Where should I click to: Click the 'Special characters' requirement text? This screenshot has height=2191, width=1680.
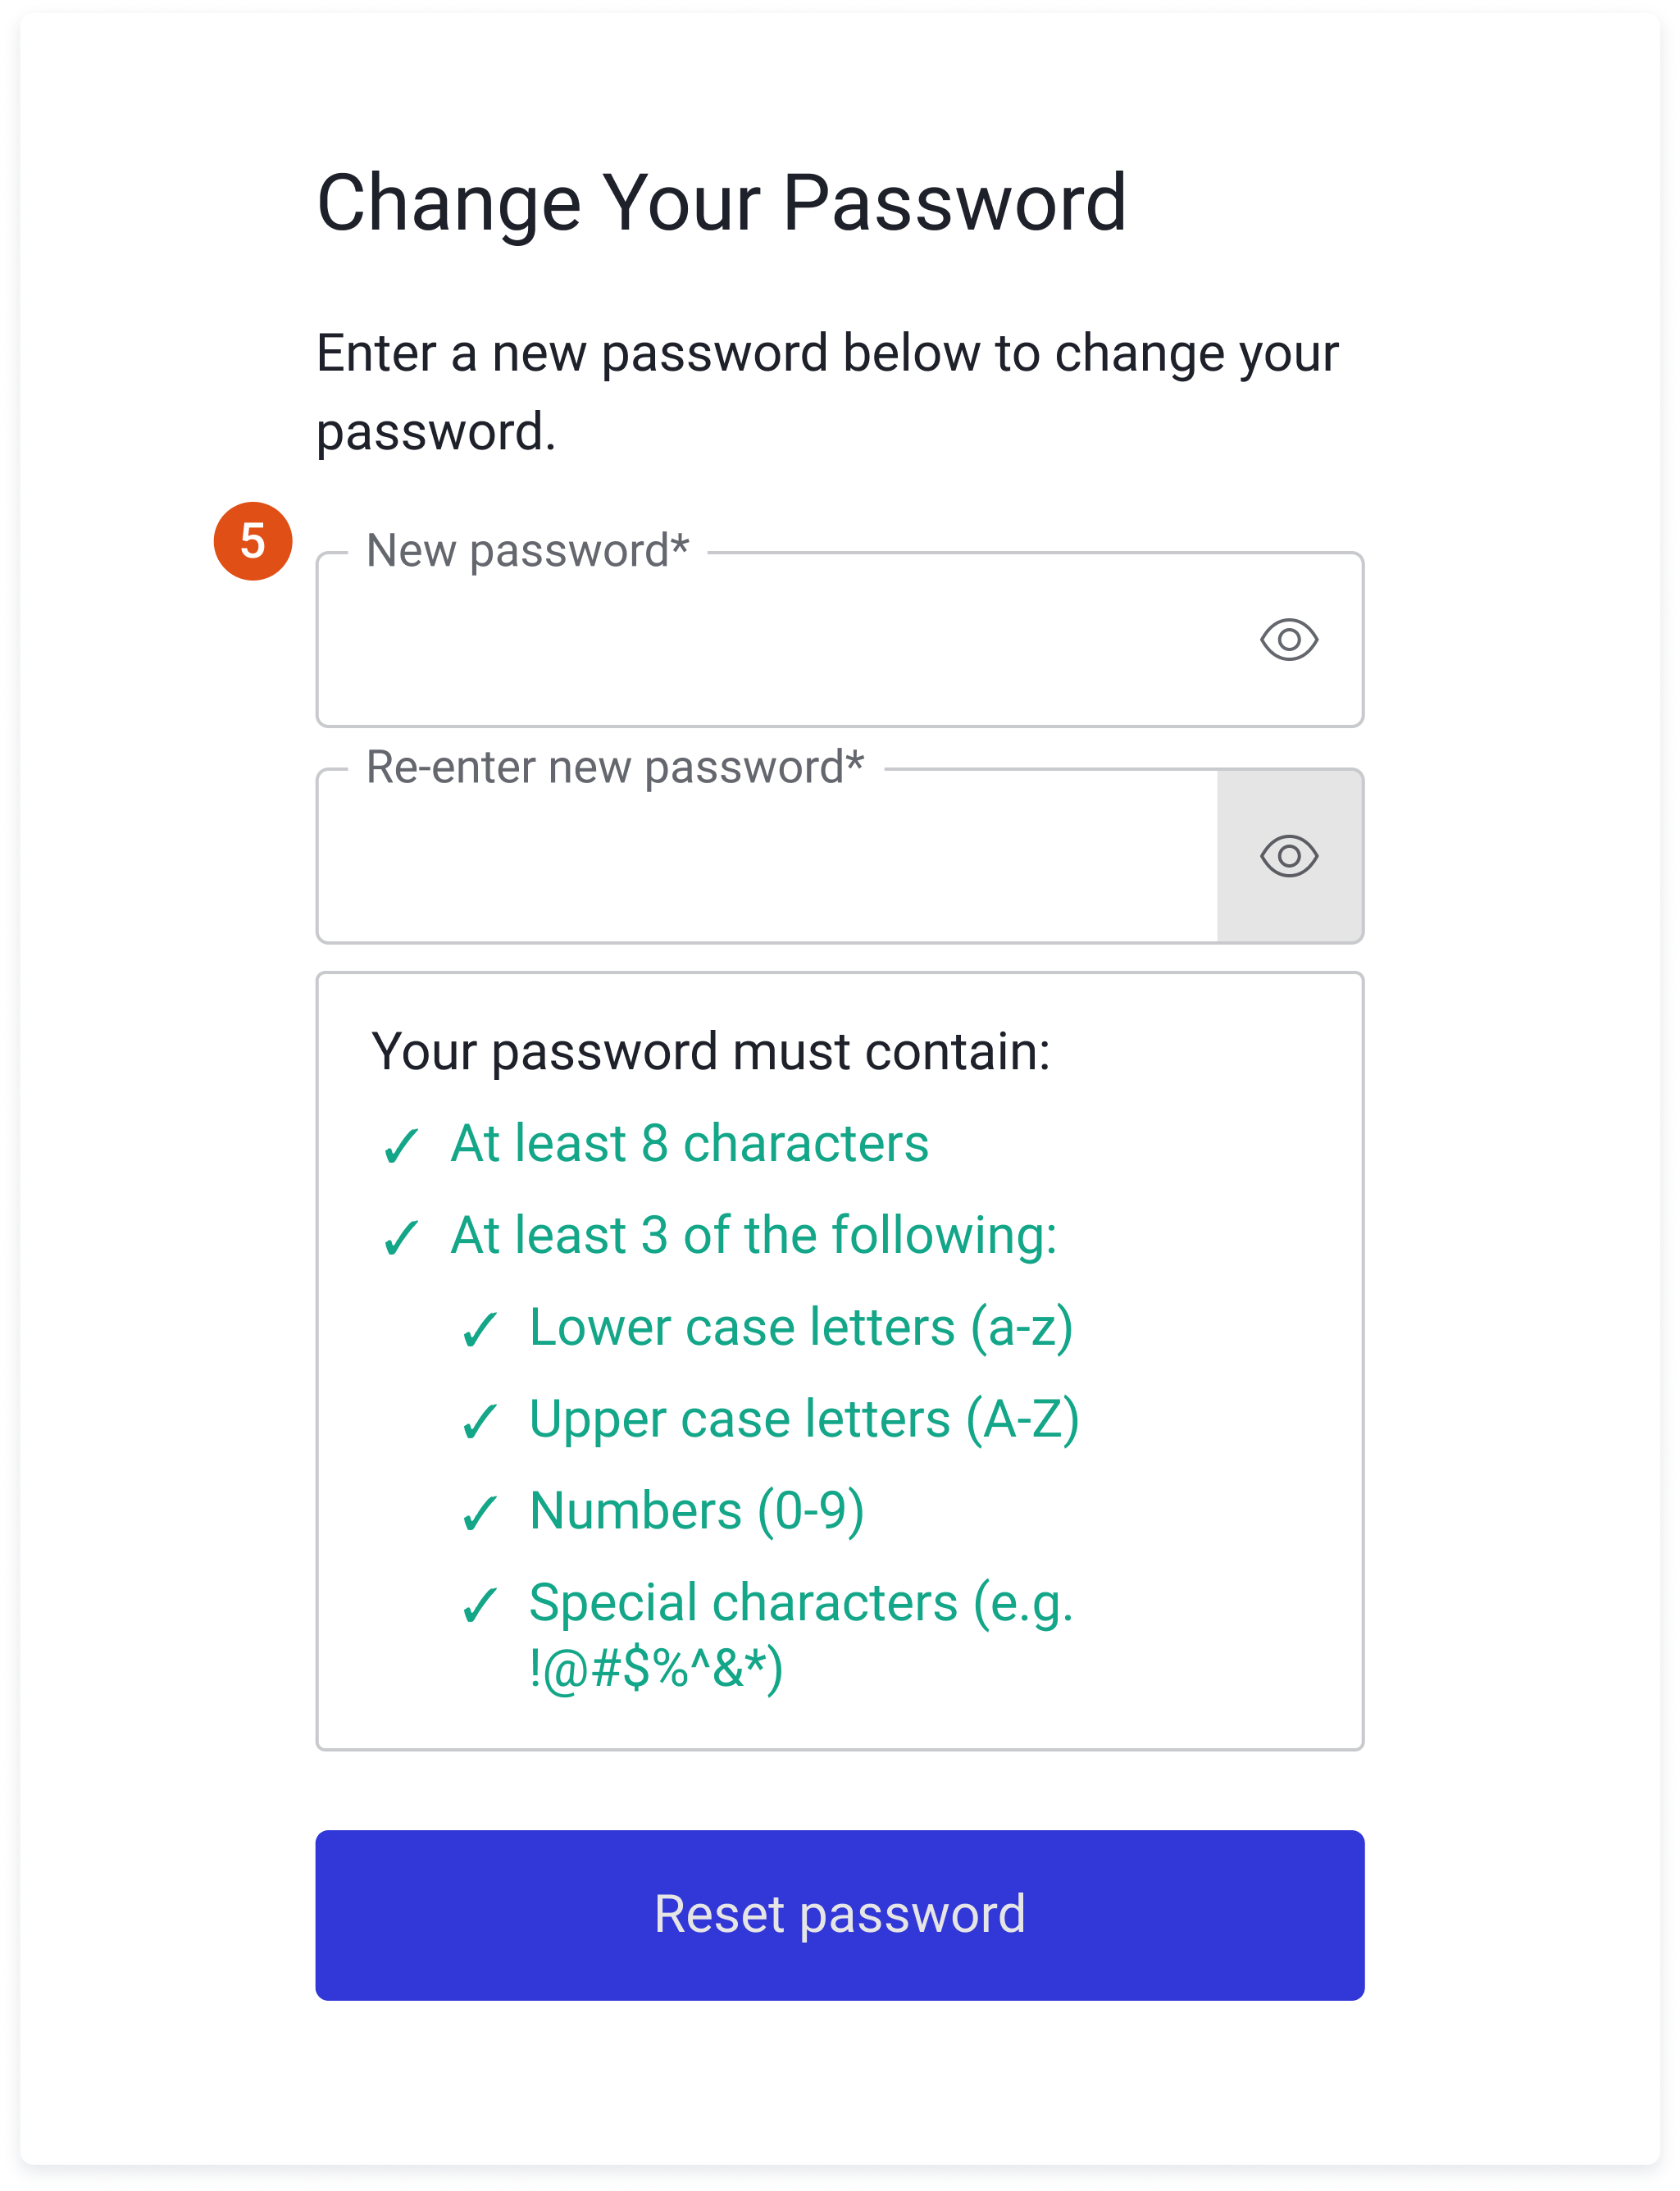click(800, 1603)
